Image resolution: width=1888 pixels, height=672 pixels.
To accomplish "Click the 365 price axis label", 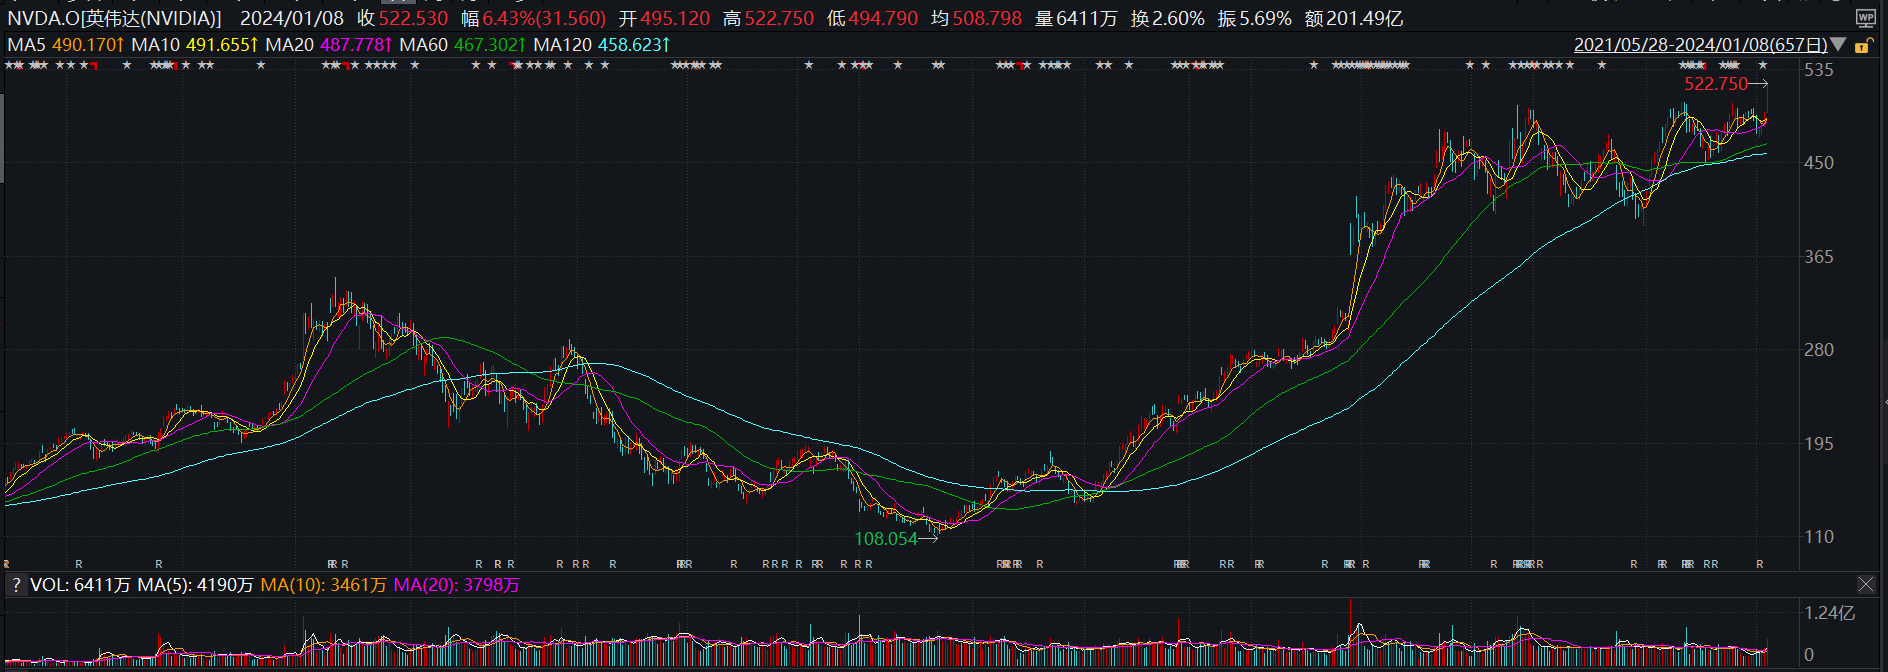I will (1819, 257).
